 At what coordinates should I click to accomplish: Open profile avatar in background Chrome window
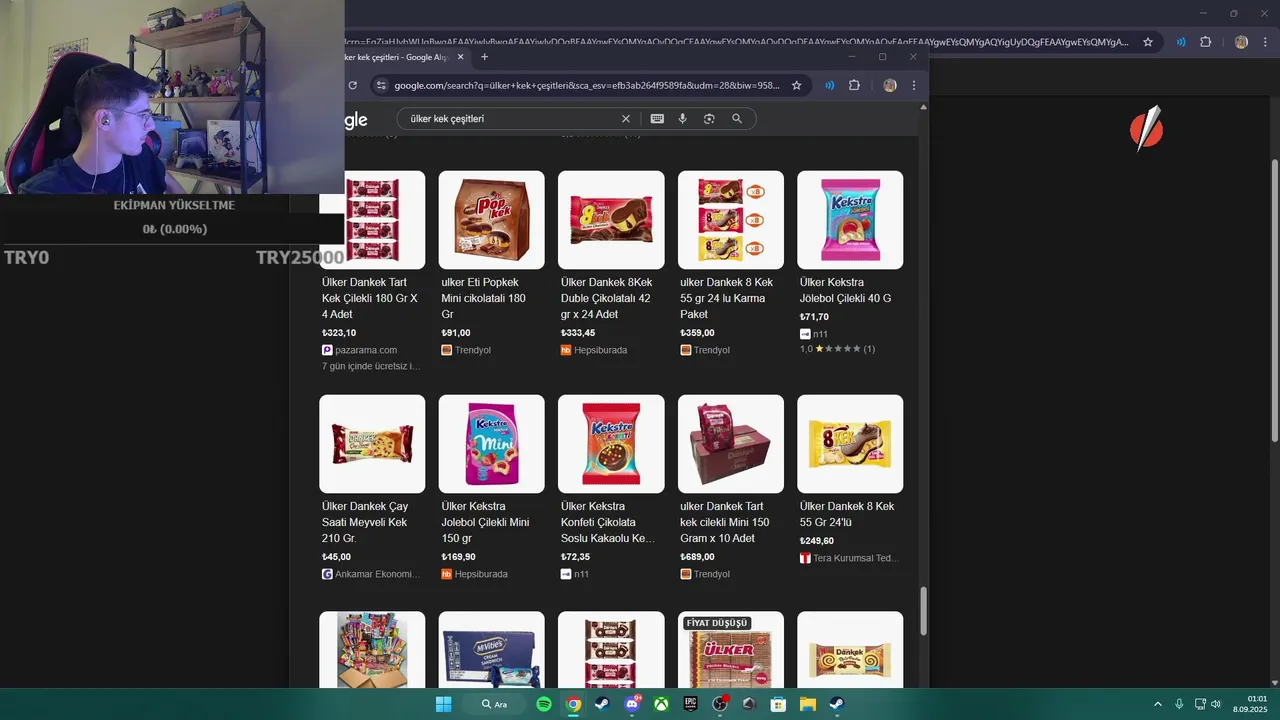1241,42
